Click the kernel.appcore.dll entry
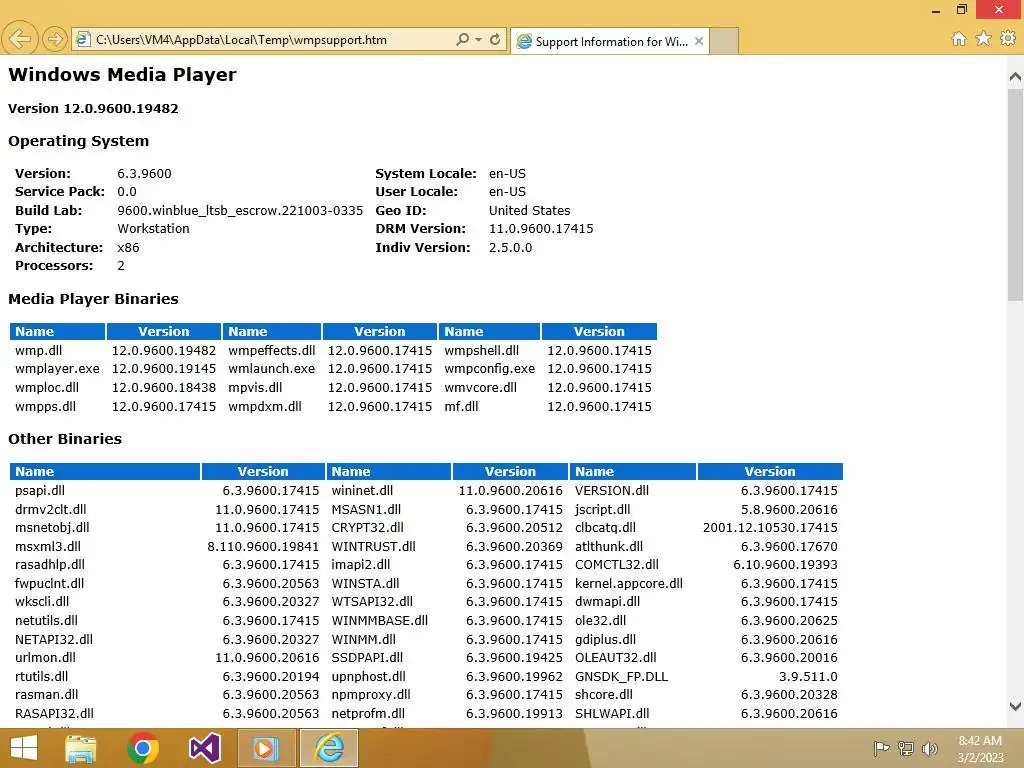The image size is (1024, 768). click(628, 583)
